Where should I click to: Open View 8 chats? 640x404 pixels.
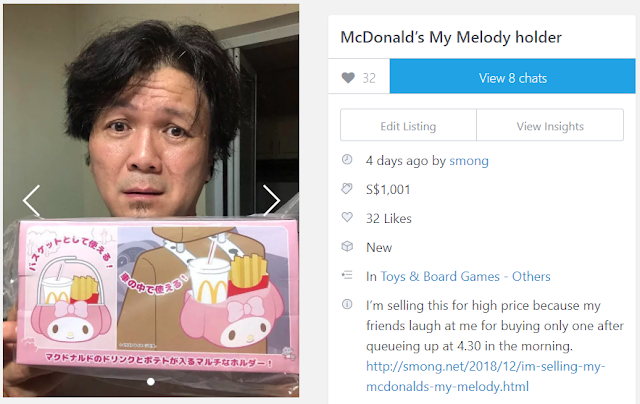[x=513, y=76]
